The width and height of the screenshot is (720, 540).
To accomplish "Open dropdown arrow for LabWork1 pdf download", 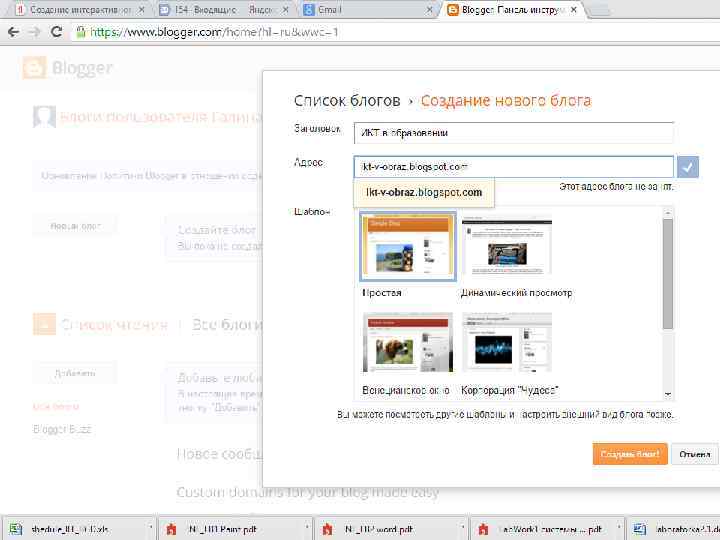I will pyautogui.click(x=618, y=529).
